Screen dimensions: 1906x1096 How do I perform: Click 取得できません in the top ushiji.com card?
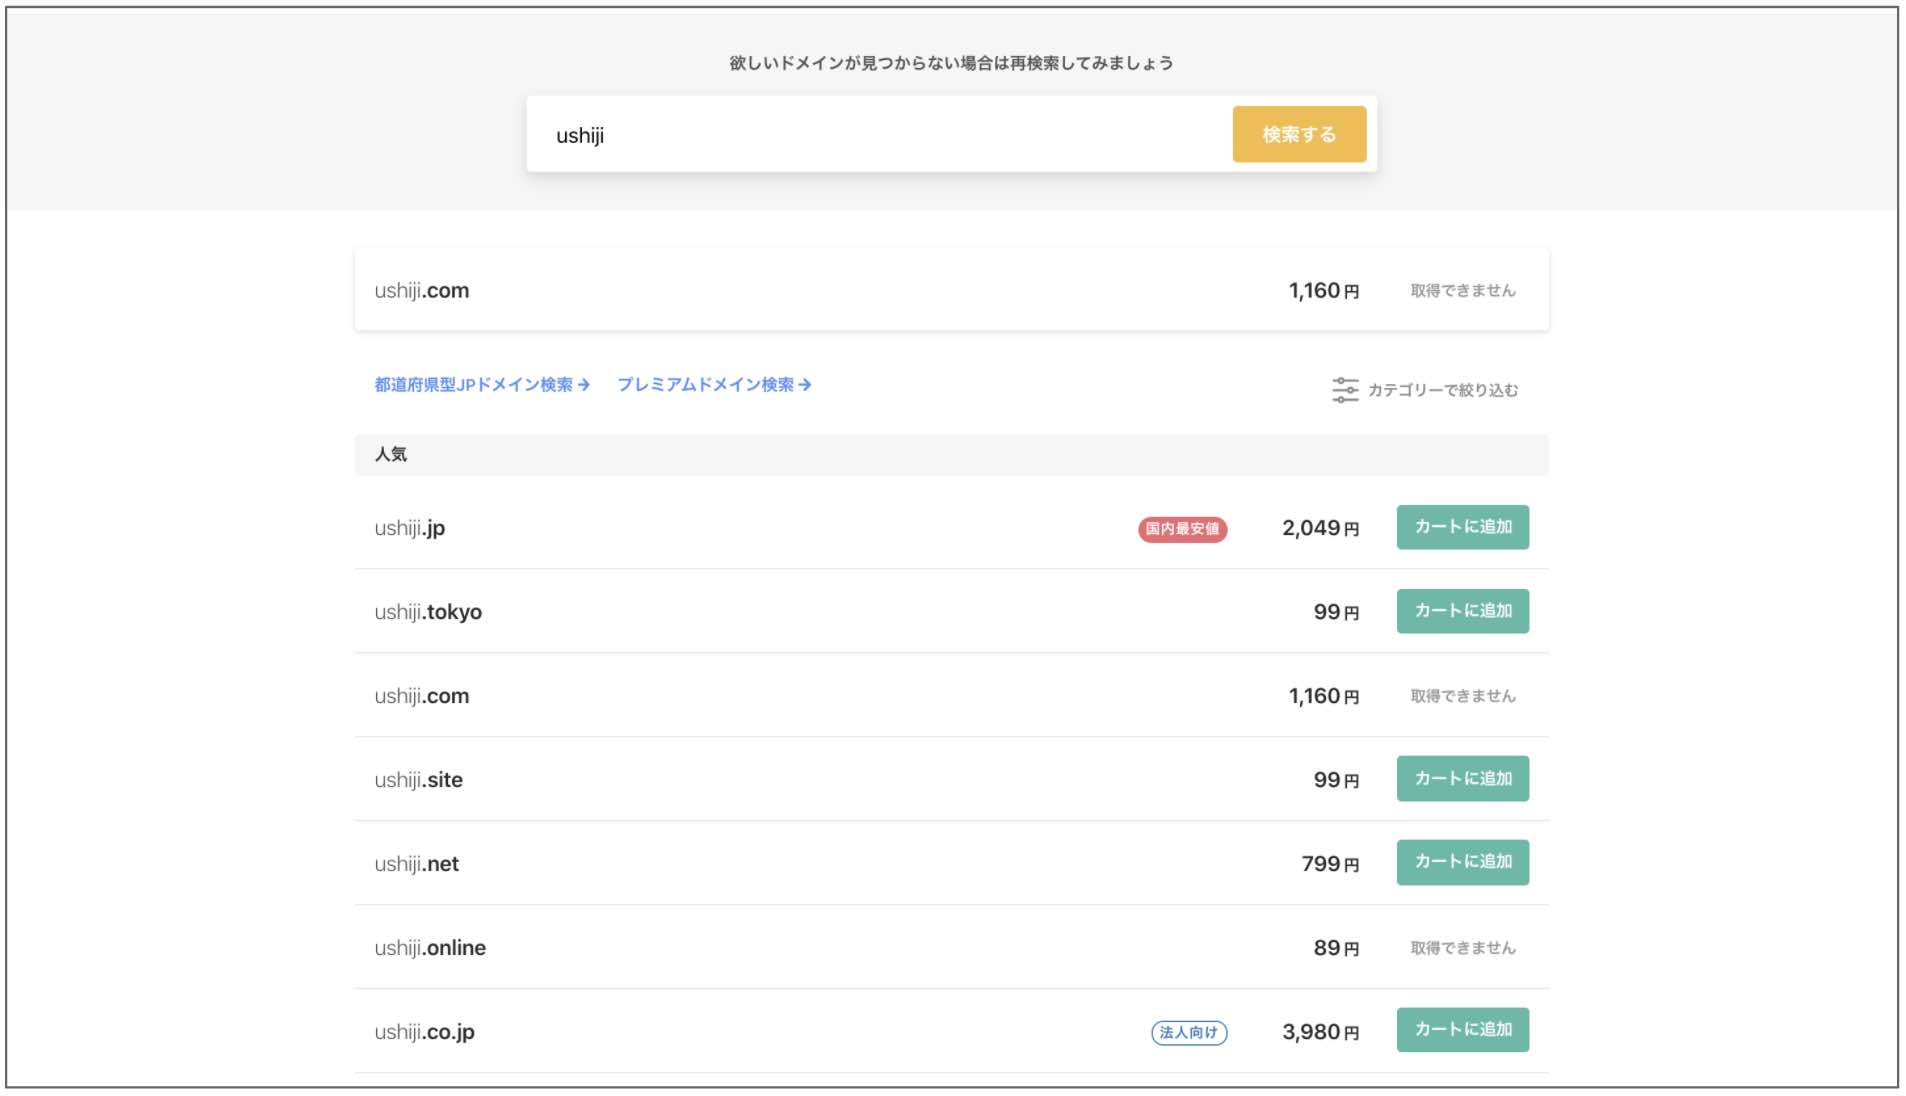click(1463, 291)
